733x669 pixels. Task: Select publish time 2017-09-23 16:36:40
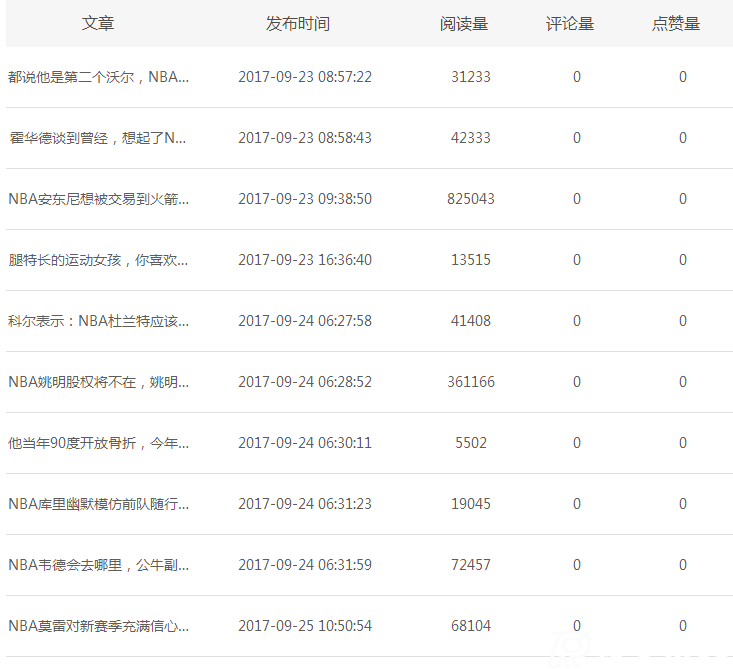[x=304, y=260]
